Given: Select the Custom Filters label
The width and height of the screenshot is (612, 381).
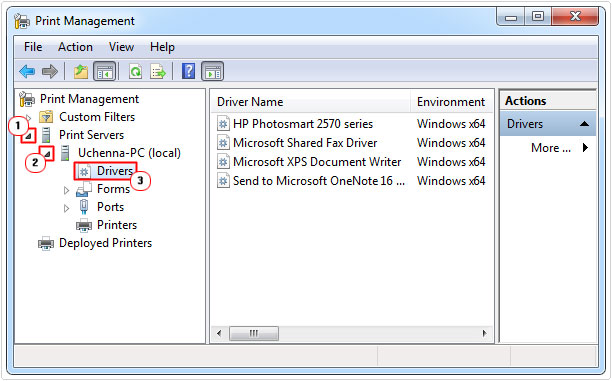Looking at the screenshot, I should click(x=97, y=117).
